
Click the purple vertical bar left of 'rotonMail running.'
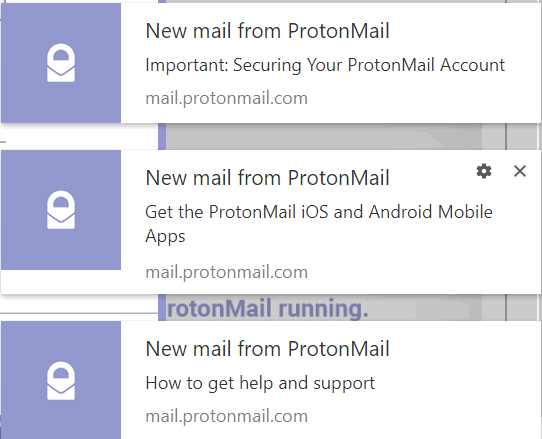point(162,308)
